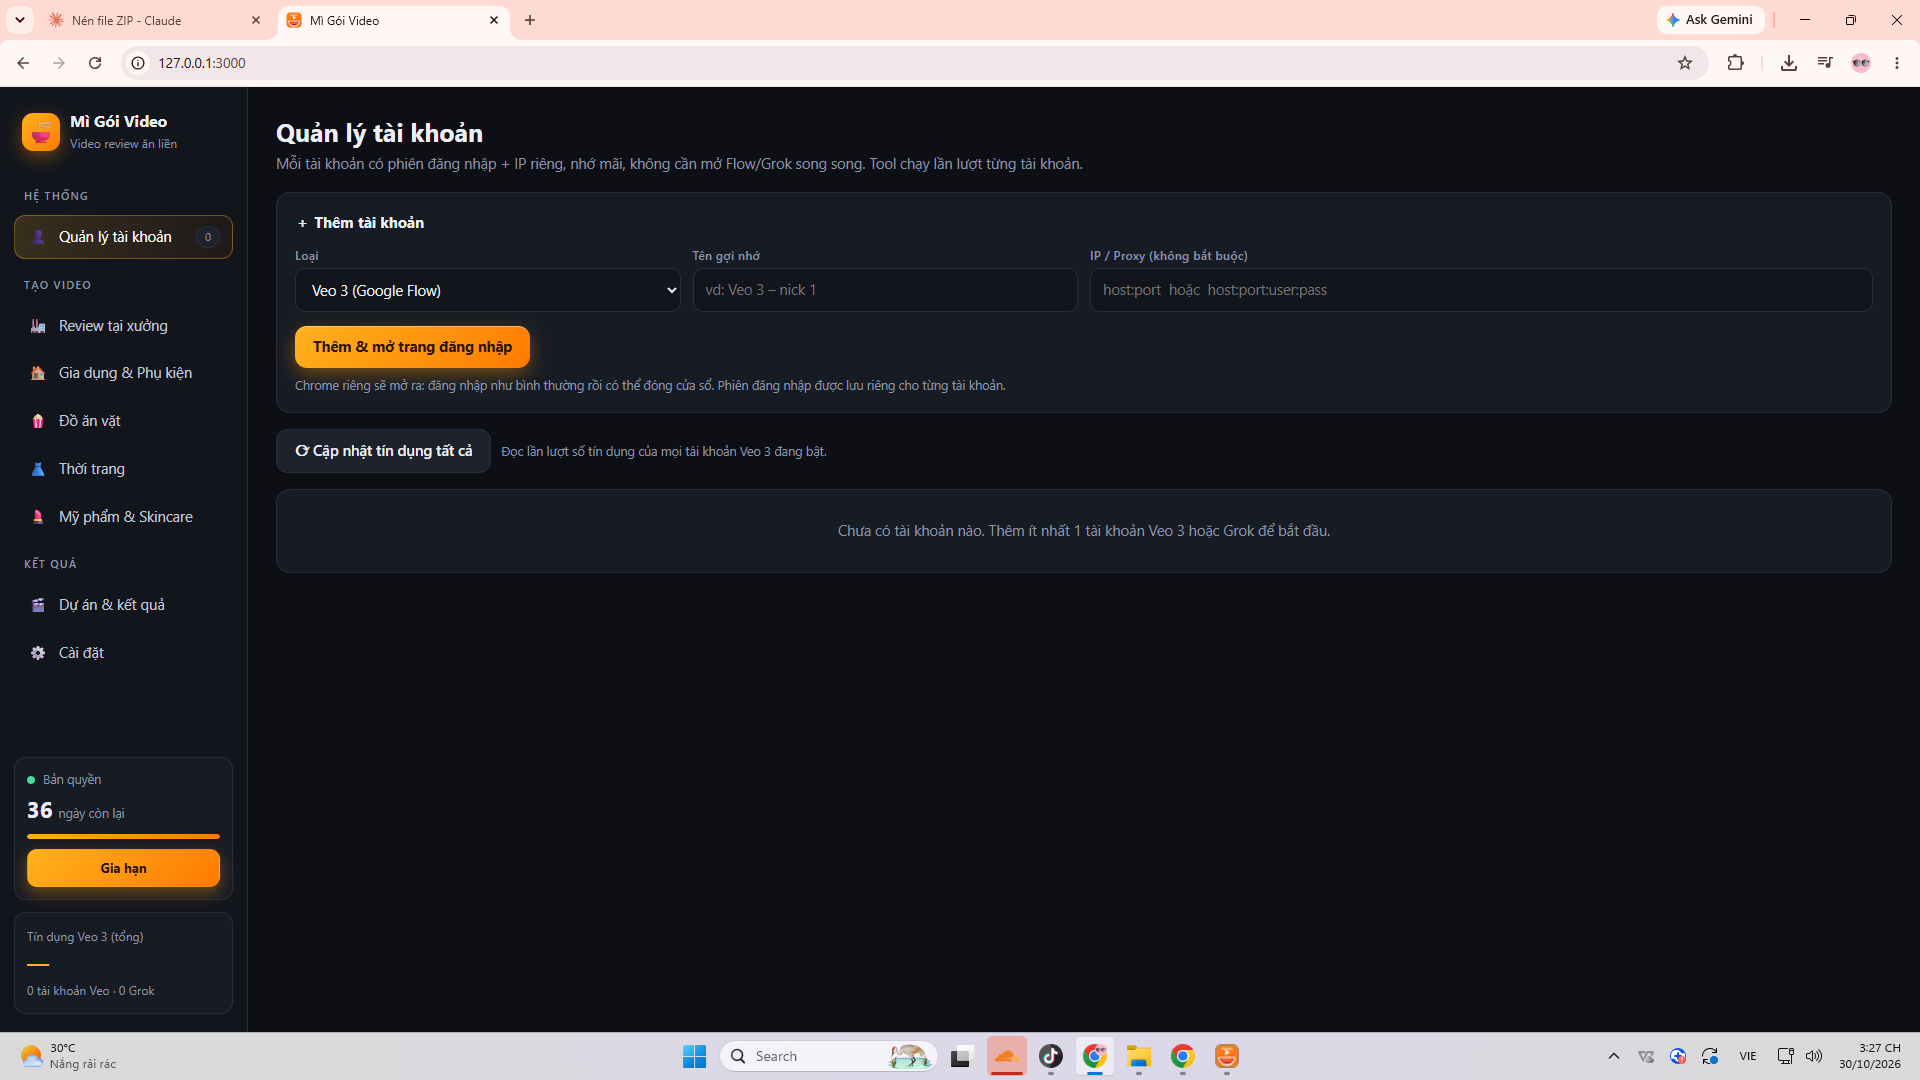1920x1080 pixels.
Task: Open the Mì Gói Video taskbar app icon
Action: coord(1227,1056)
